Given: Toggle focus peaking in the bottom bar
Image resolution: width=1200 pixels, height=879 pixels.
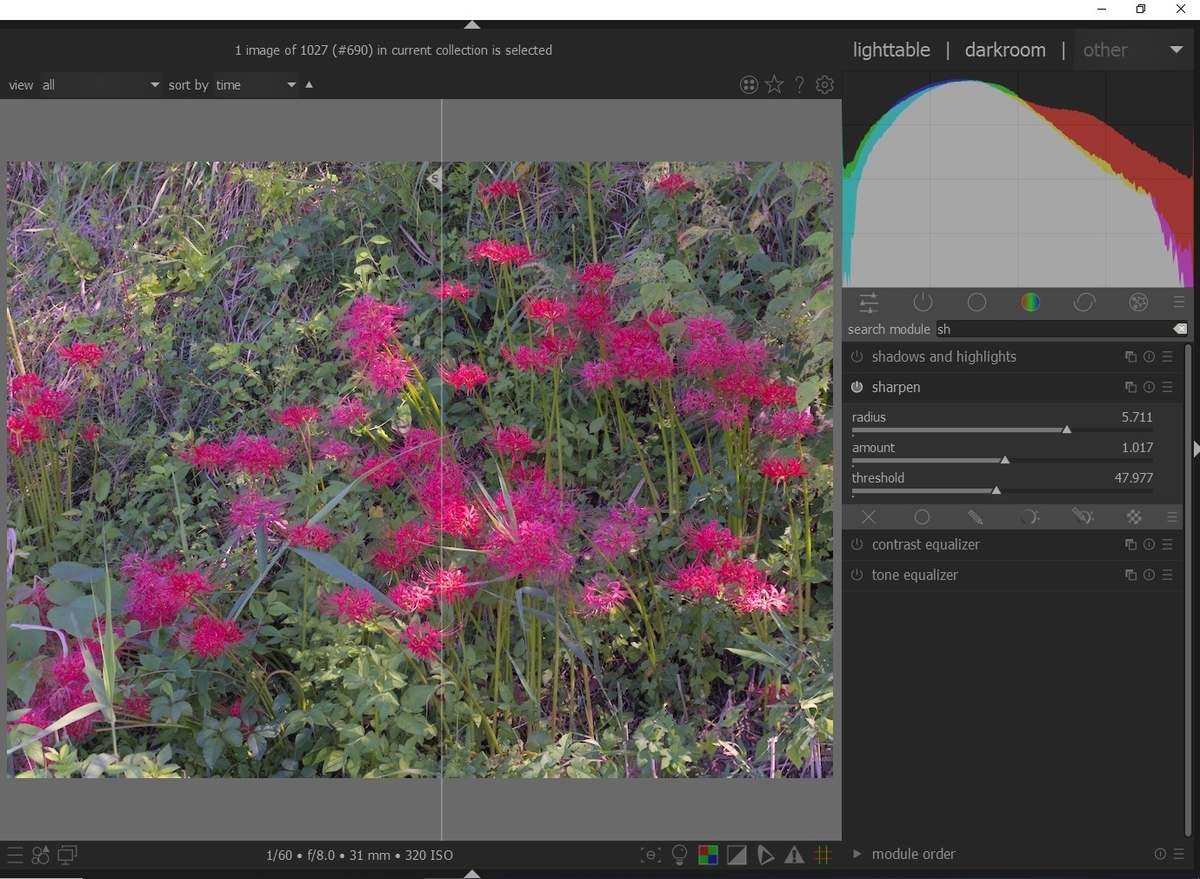Looking at the screenshot, I should click(x=651, y=855).
